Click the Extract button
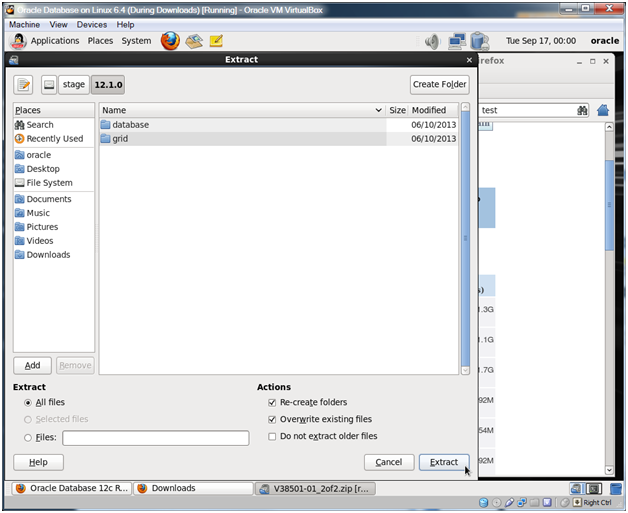Screen dimensions: 628x513 point(443,462)
